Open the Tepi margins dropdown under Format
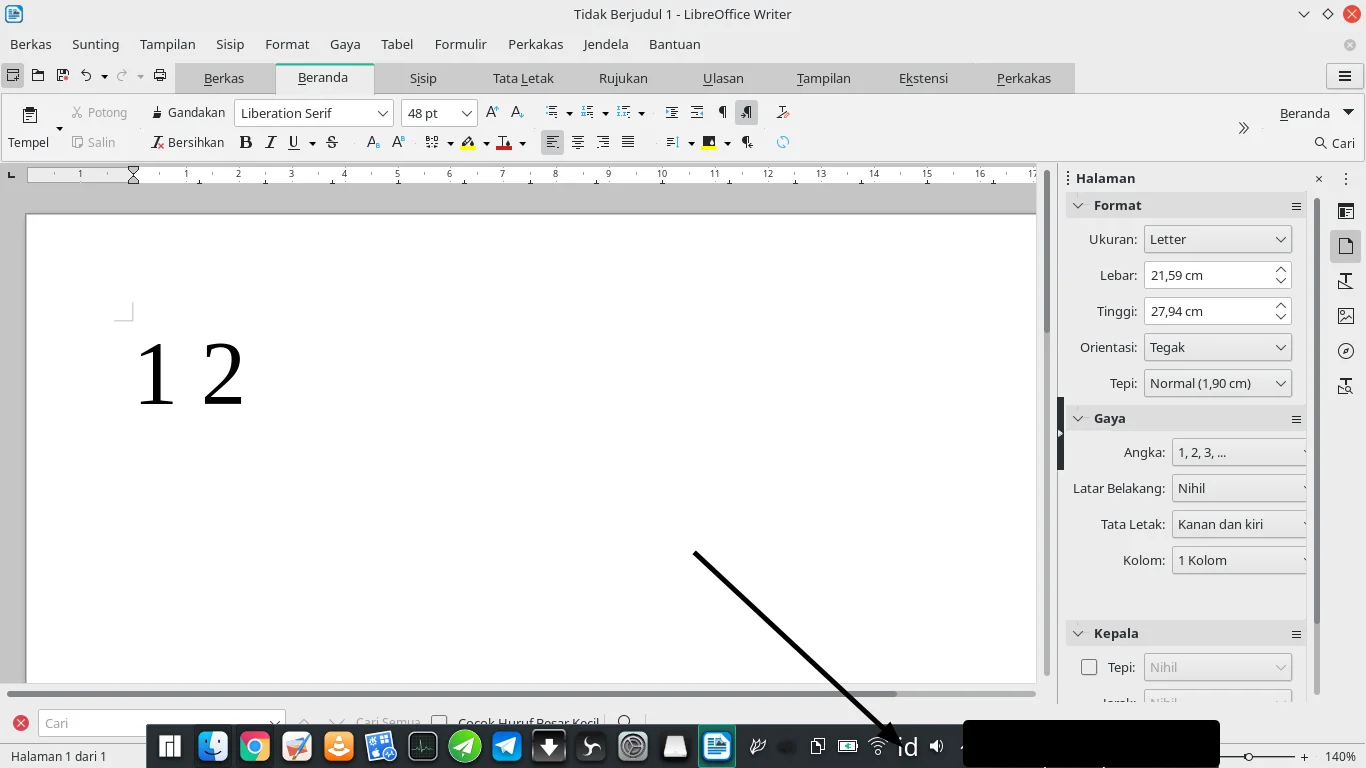Viewport: 1366px width, 768px height. pos(1217,383)
